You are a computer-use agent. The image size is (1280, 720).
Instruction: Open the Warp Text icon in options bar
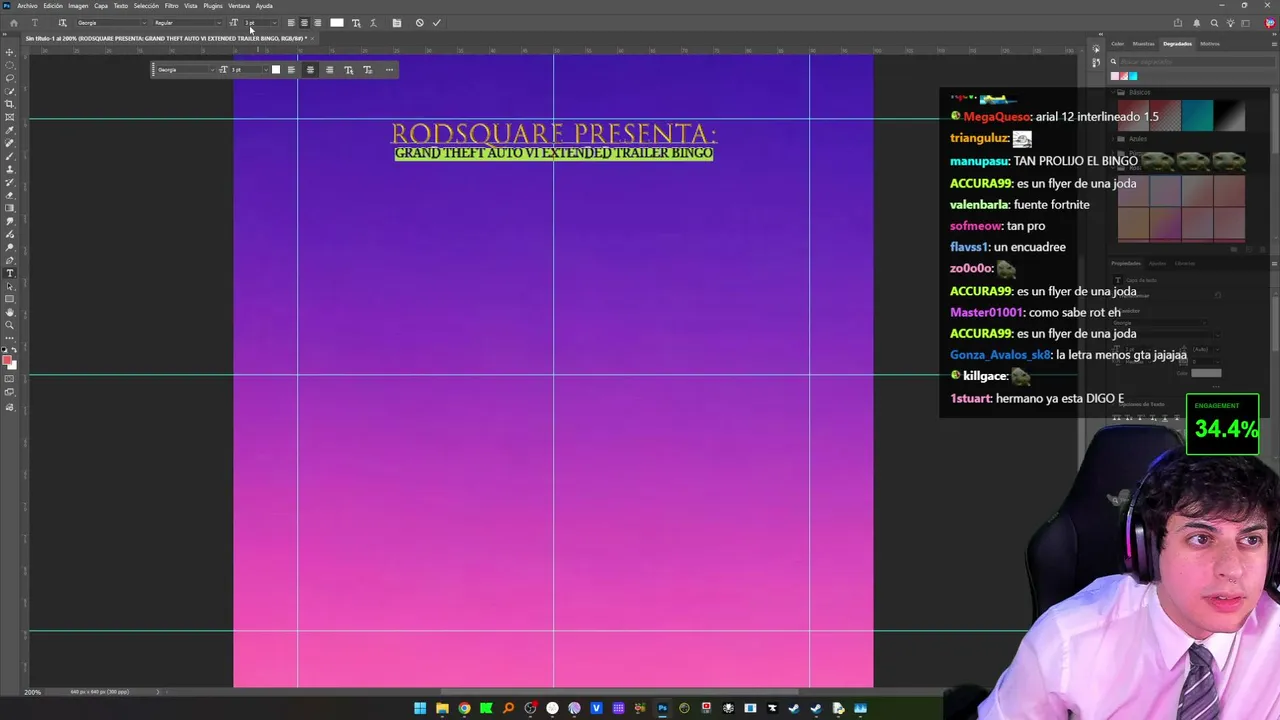(x=374, y=23)
